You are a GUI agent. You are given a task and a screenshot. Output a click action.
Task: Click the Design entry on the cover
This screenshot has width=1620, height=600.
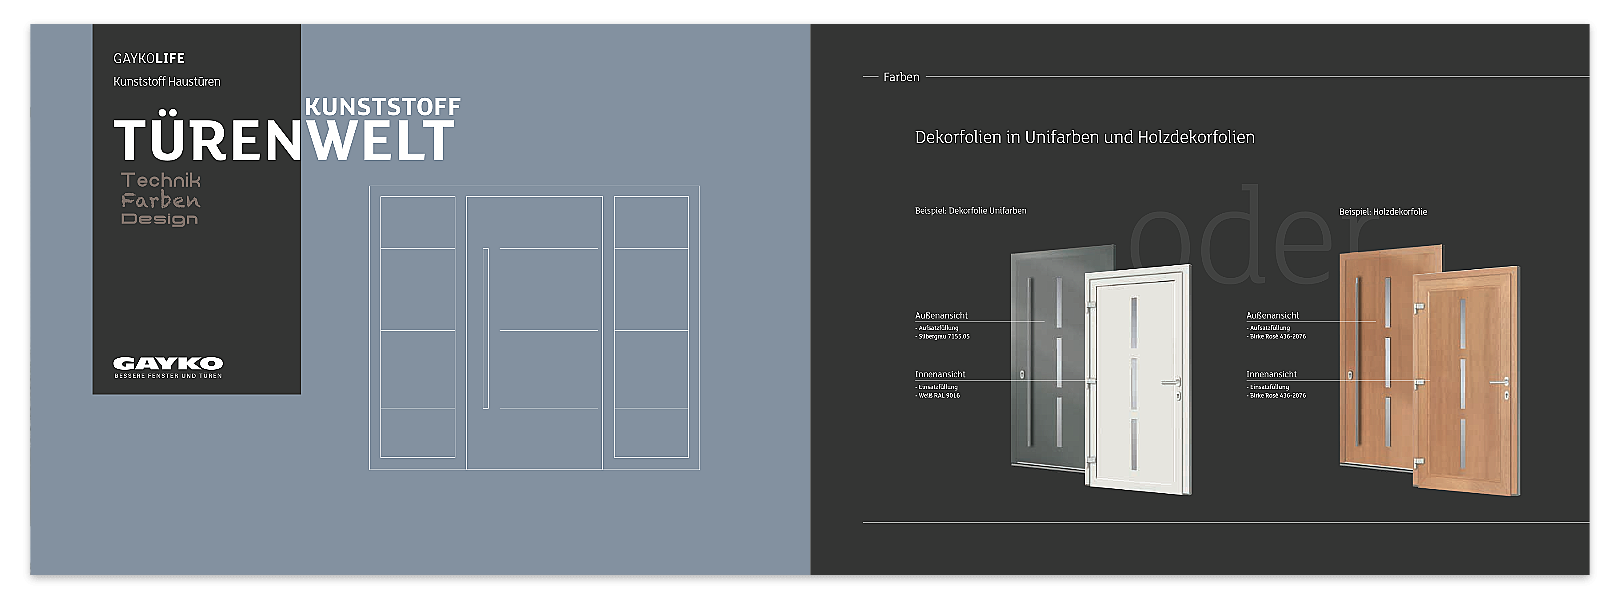click(160, 219)
